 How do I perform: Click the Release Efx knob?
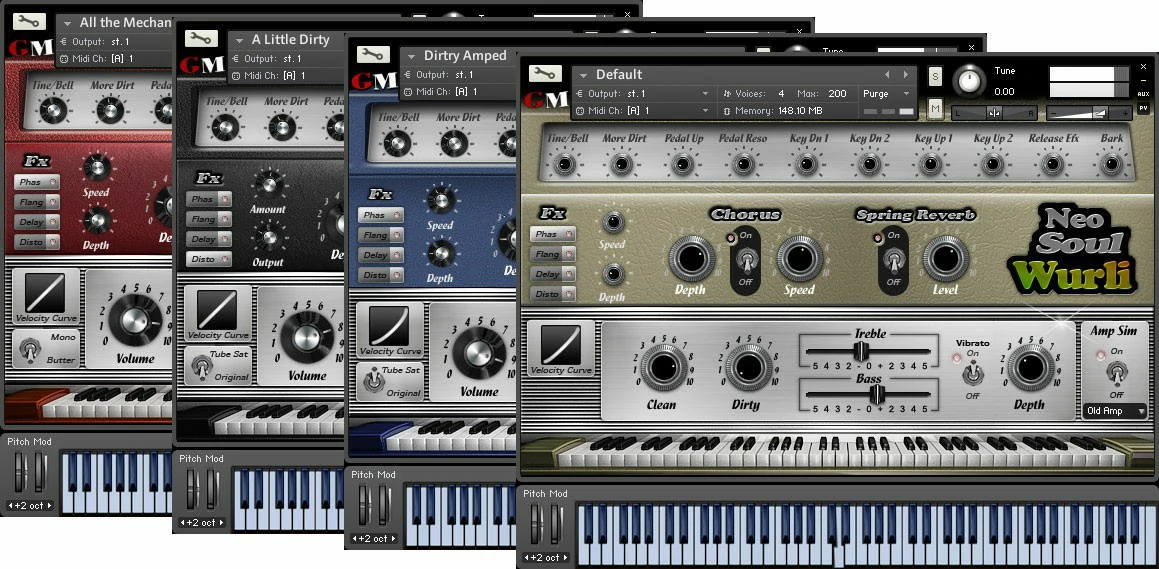(x=1053, y=163)
